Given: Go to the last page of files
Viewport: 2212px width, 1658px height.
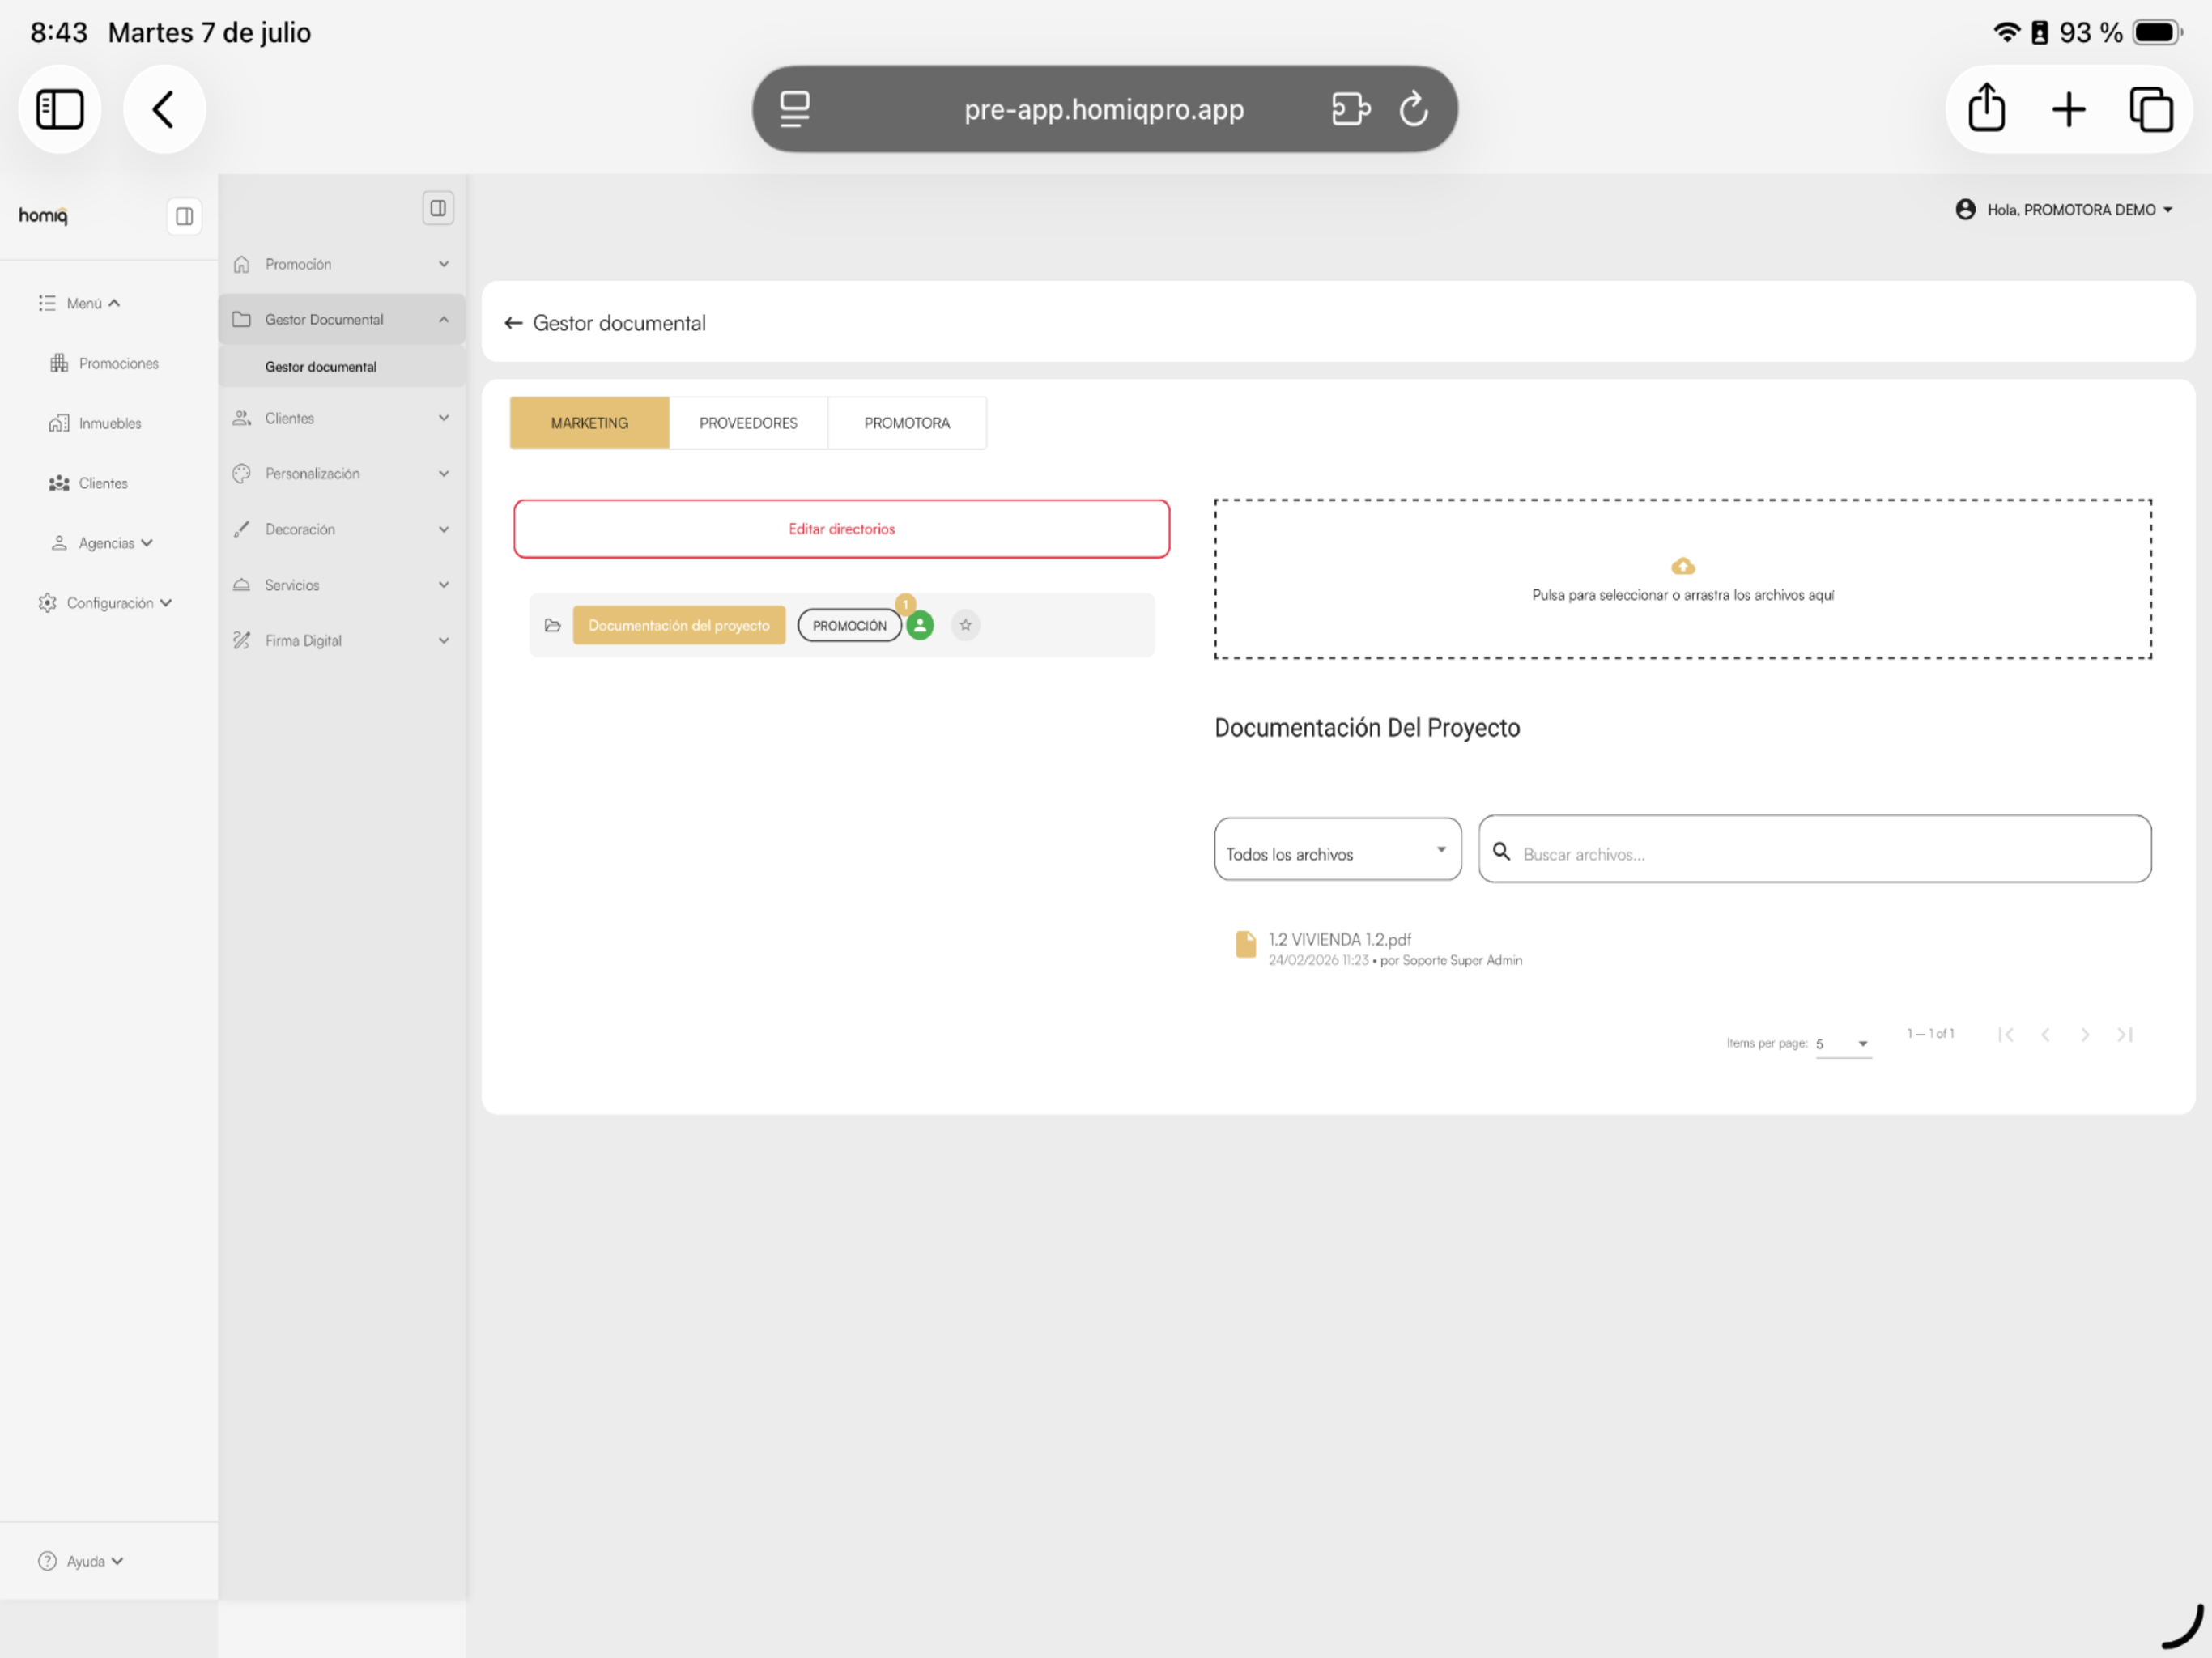Looking at the screenshot, I should click(2125, 1035).
